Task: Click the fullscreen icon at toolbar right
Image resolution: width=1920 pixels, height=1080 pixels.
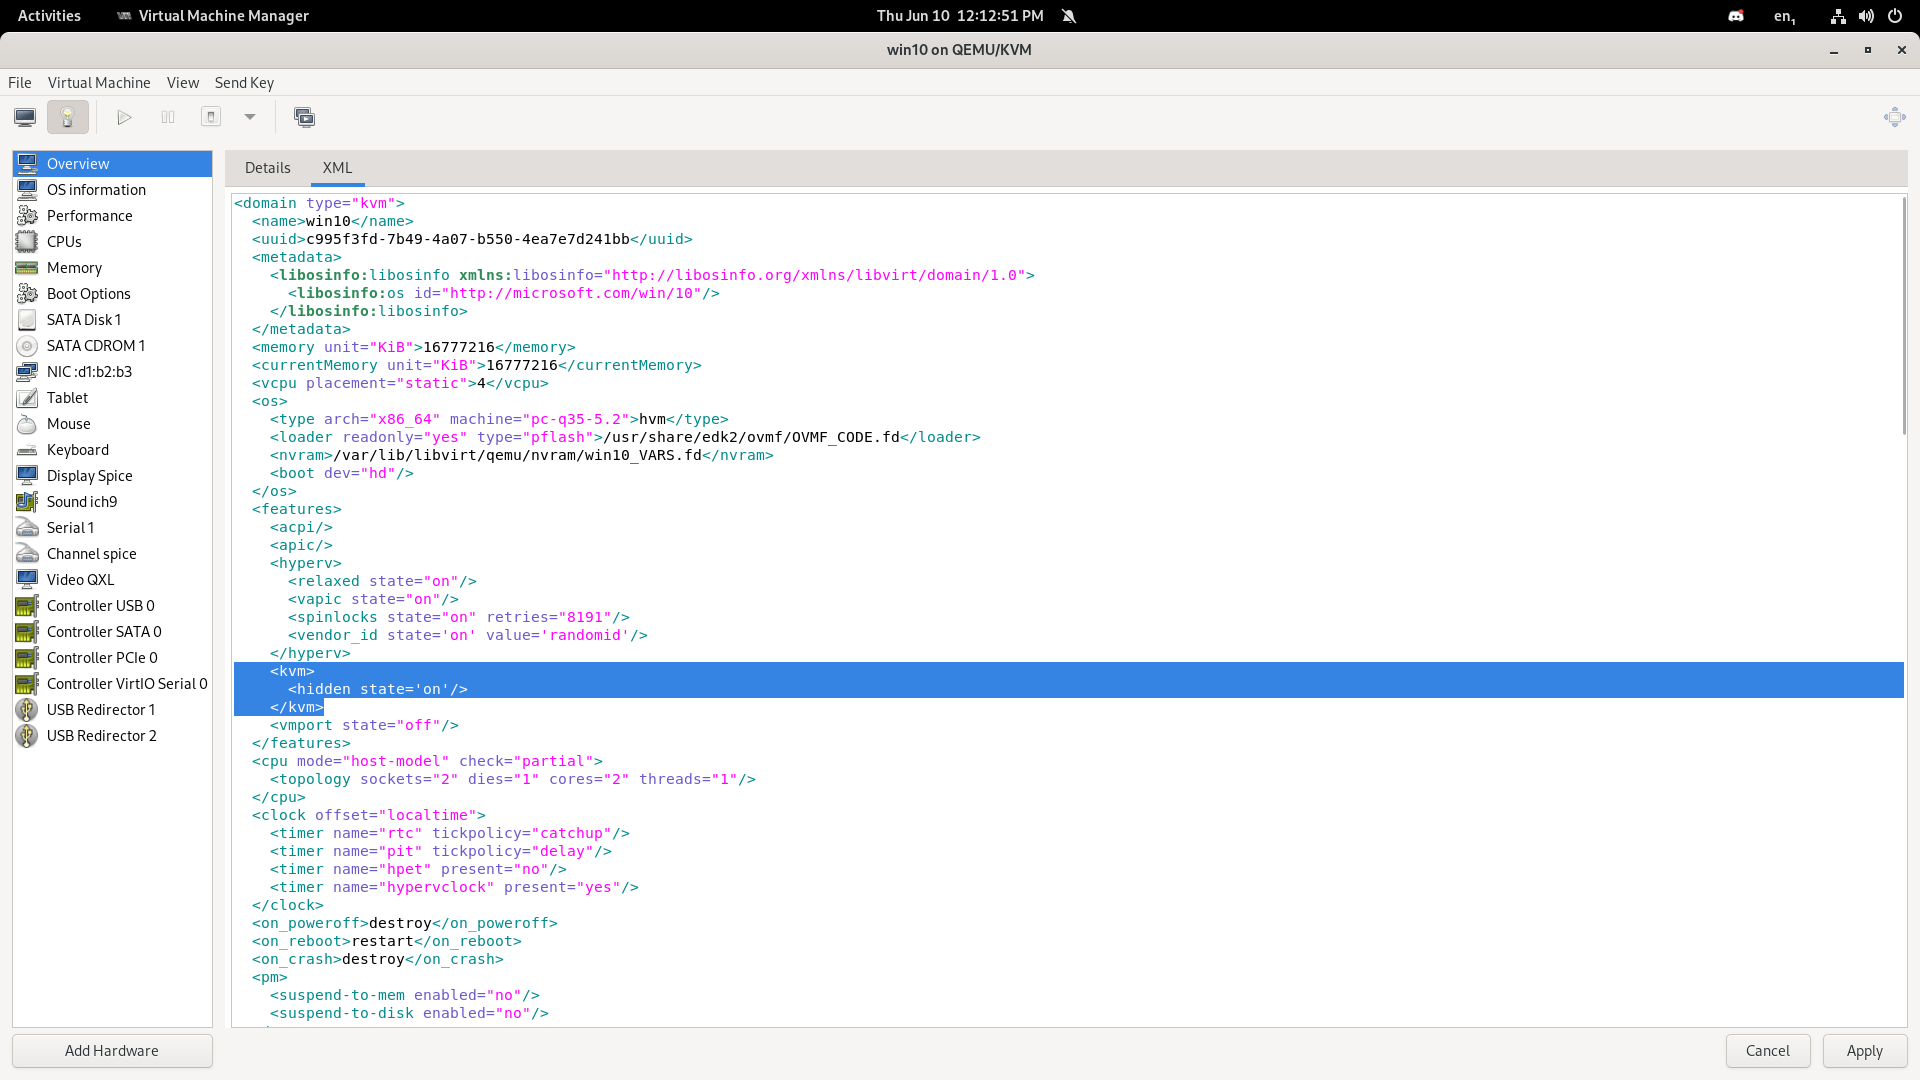Action: click(1894, 117)
